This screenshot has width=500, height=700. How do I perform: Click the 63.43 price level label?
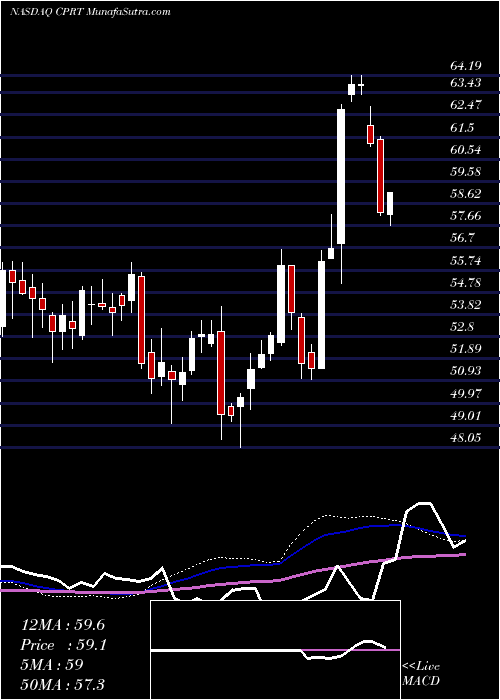466,83
